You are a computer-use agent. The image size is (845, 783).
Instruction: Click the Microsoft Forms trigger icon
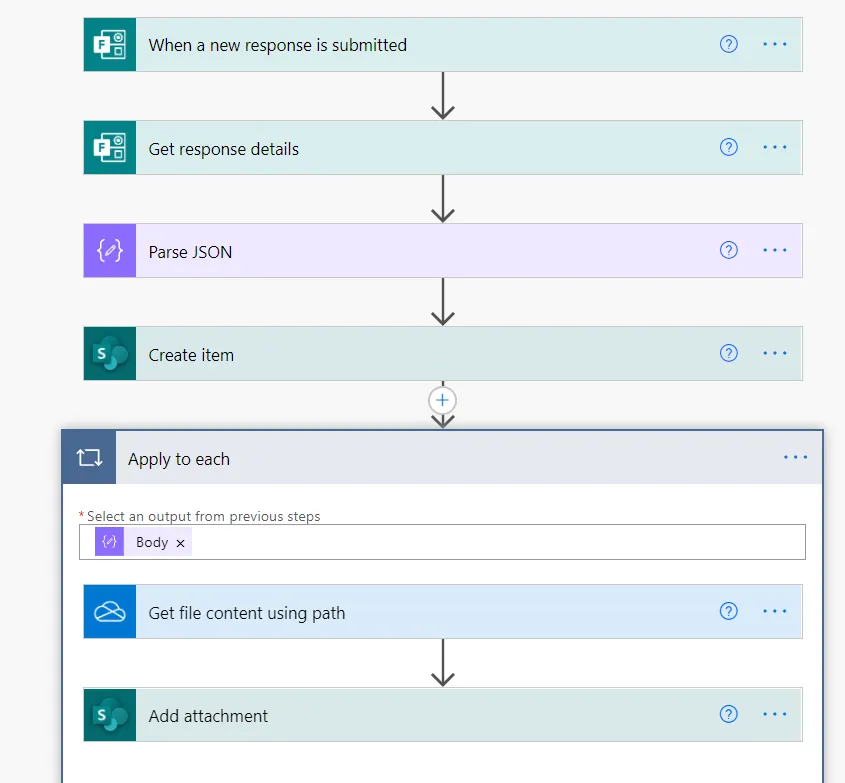pyautogui.click(x=109, y=44)
